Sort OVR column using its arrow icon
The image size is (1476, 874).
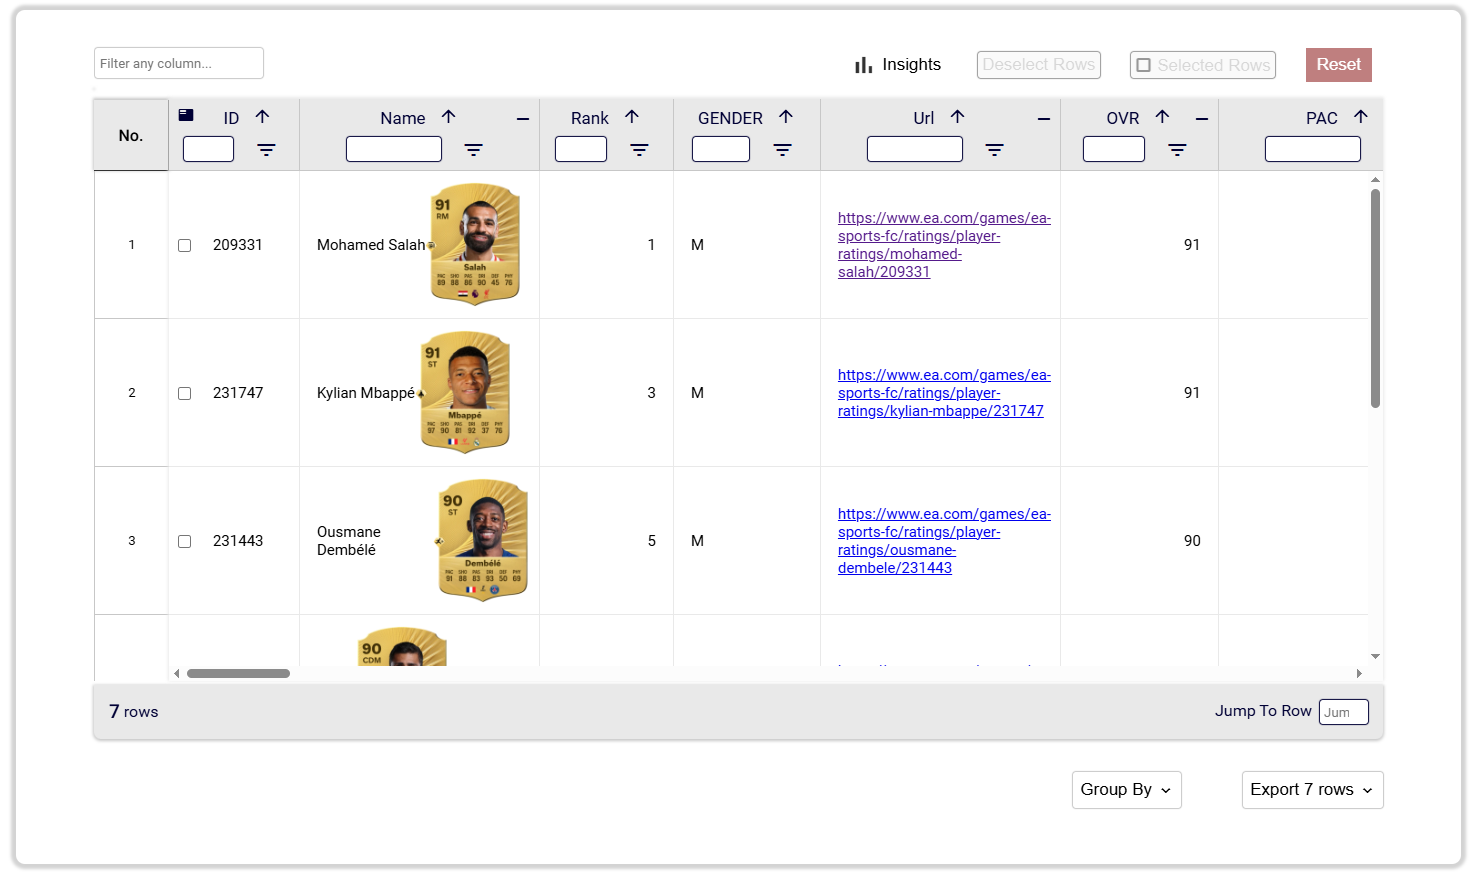pos(1163,117)
